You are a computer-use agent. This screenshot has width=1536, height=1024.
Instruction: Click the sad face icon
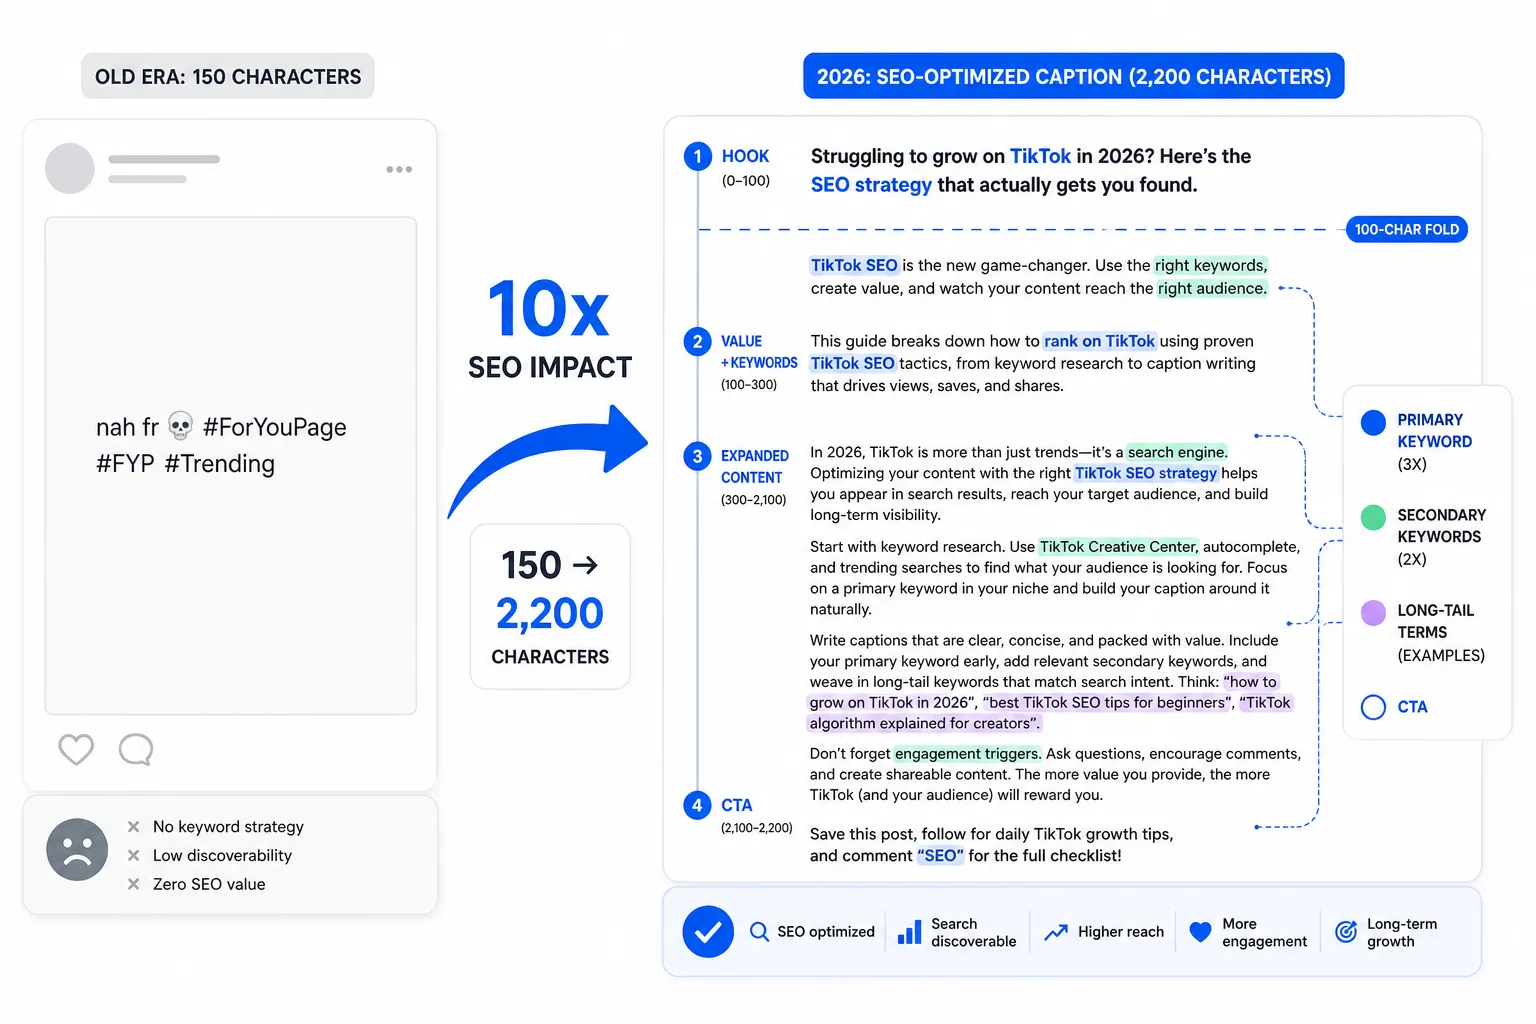[x=77, y=850]
